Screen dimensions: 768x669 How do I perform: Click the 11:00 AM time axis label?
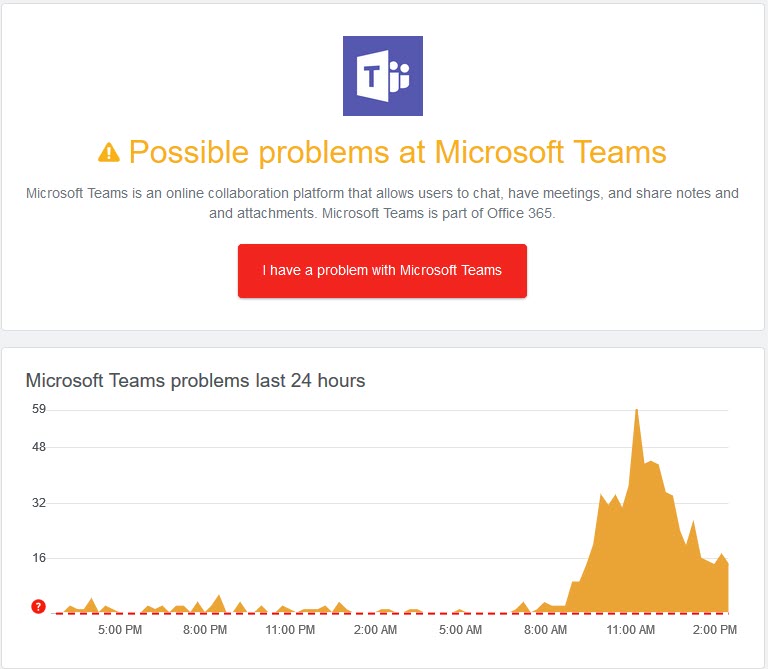click(631, 630)
